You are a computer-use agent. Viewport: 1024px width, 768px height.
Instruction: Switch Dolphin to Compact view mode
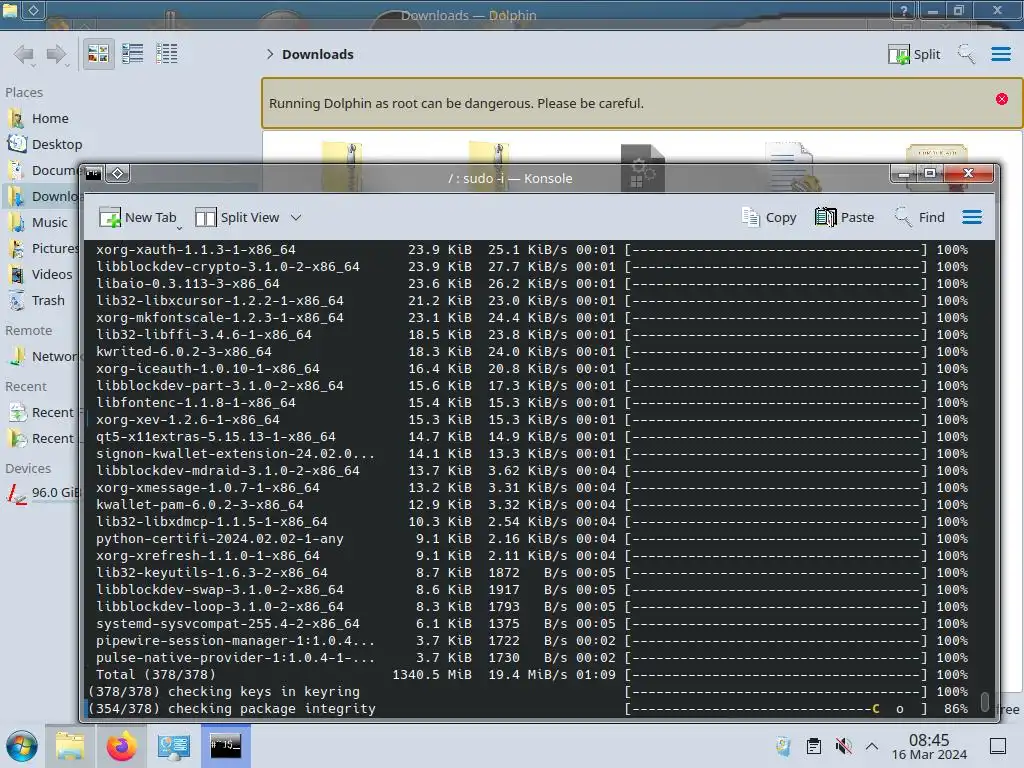pos(133,54)
